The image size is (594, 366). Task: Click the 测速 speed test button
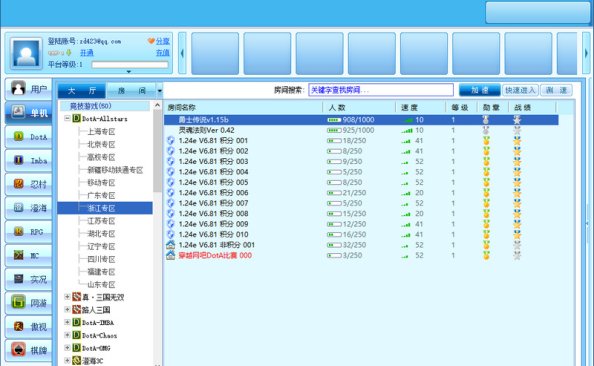(556, 90)
